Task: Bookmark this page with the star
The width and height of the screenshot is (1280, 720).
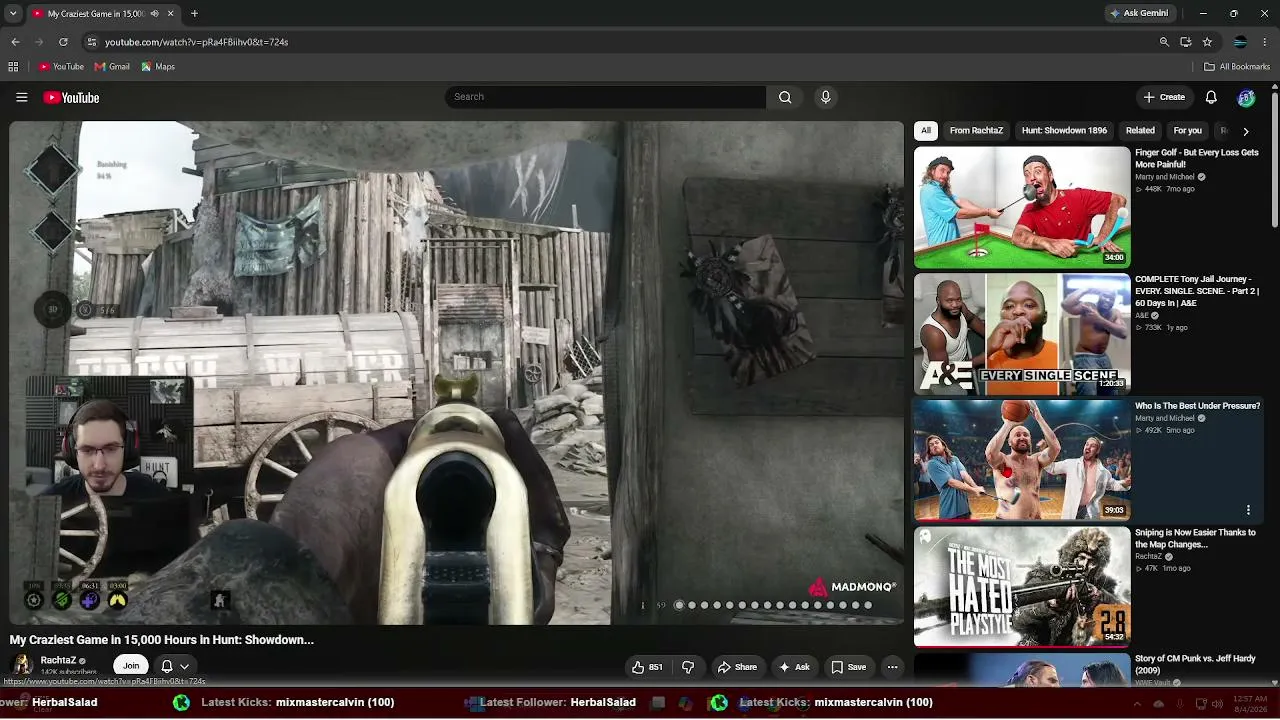Action: point(1207,42)
